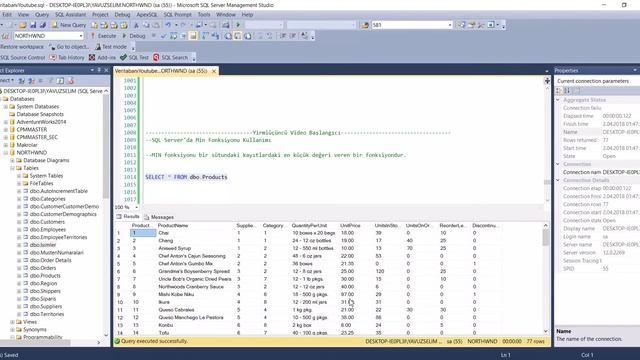Select the Name property row
This screenshot has width=640, height=360.
coord(597,132)
